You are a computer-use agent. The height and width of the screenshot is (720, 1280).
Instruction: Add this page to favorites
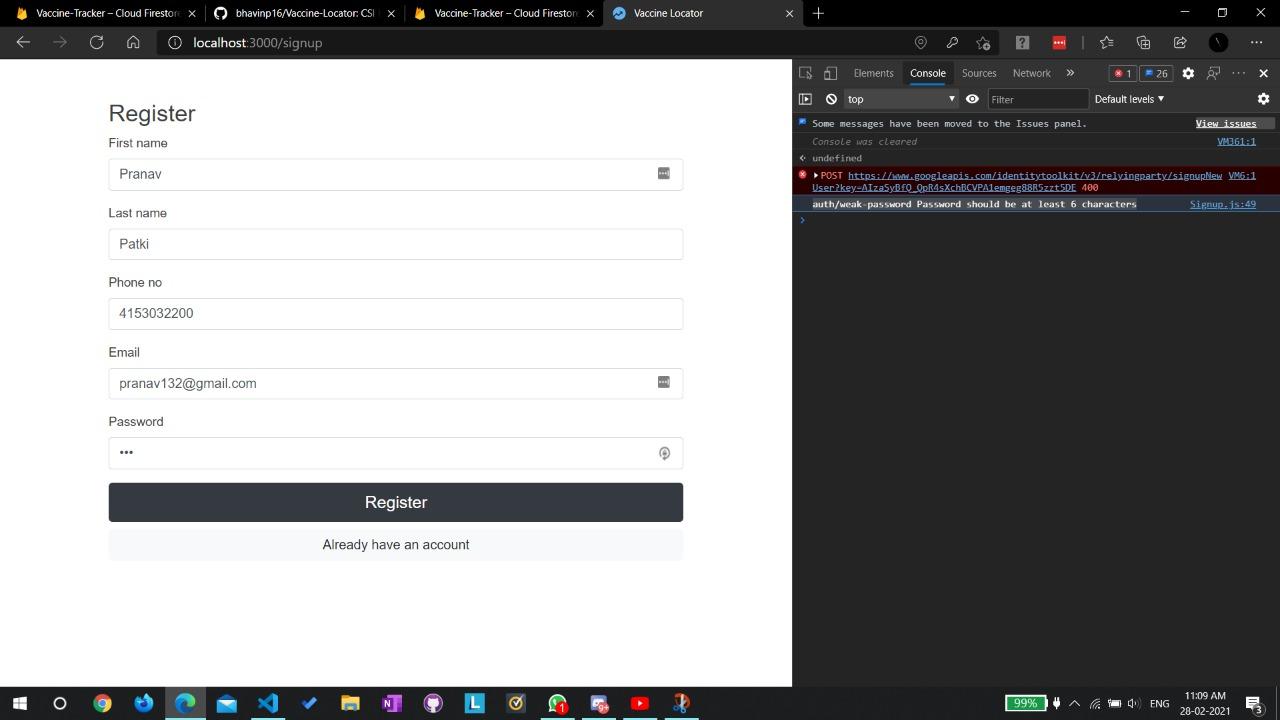984,42
